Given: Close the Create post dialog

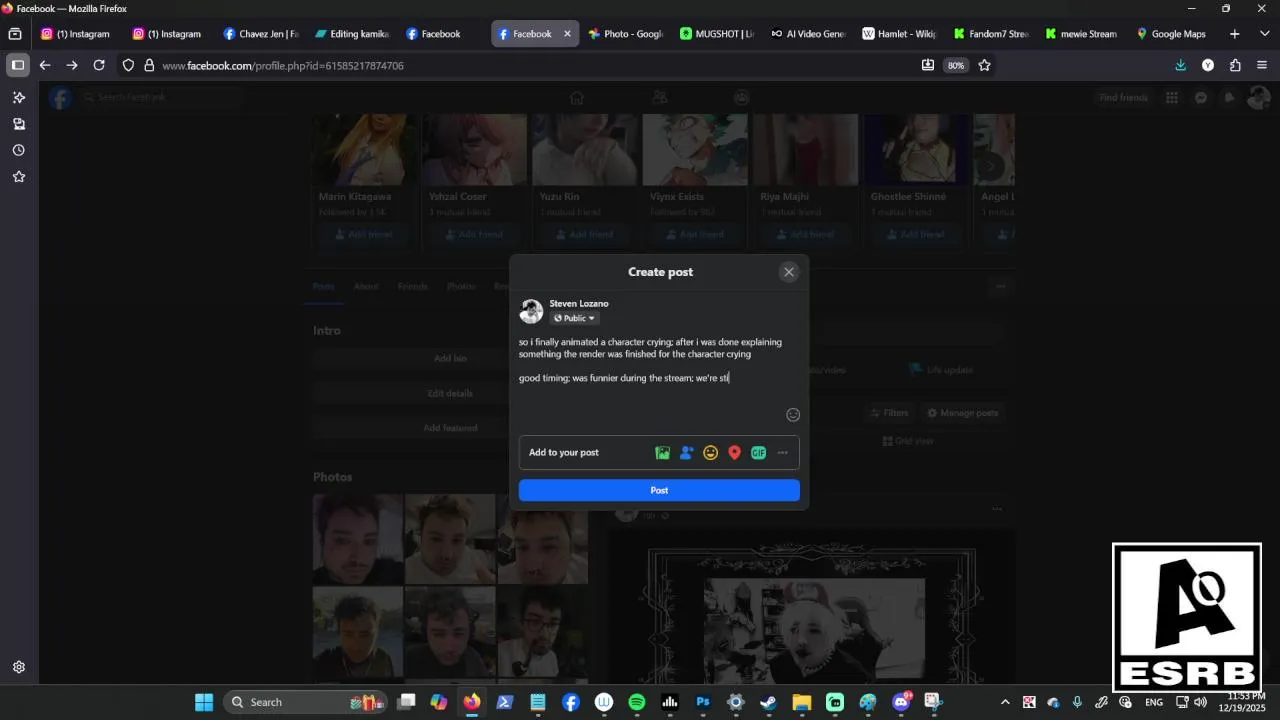Looking at the screenshot, I should tap(789, 272).
